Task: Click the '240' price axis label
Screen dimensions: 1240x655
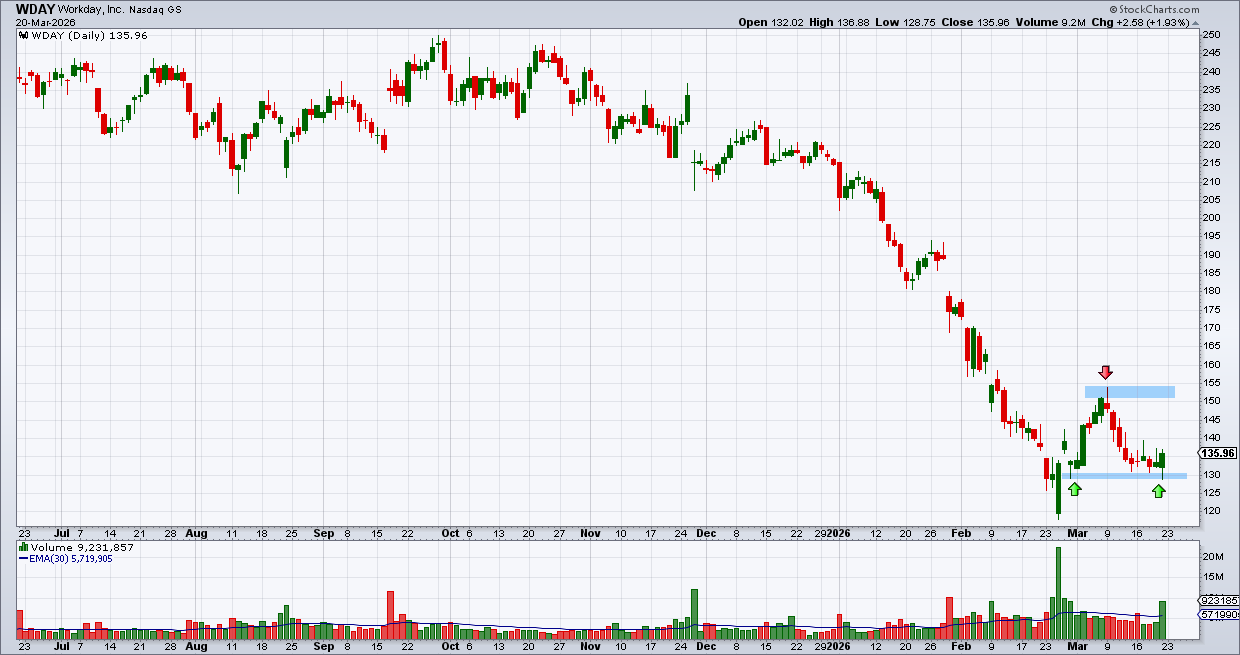Action: click(1210, 72)
